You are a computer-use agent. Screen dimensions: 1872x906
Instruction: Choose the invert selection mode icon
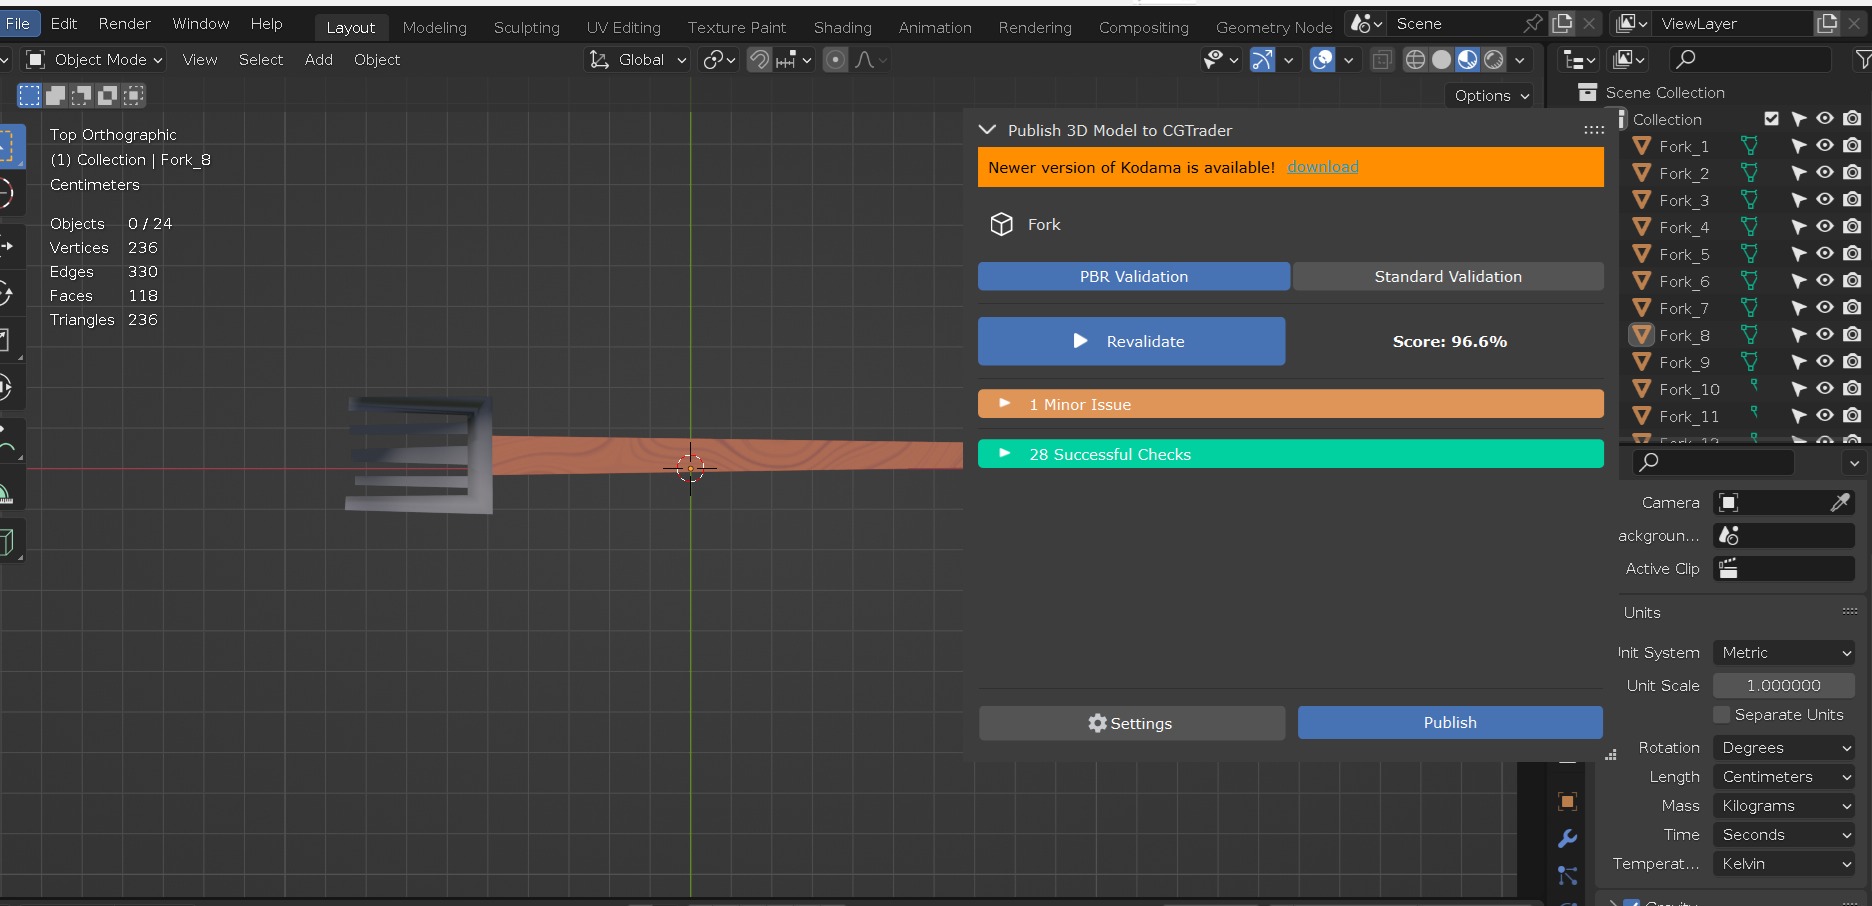pos(108,95)
